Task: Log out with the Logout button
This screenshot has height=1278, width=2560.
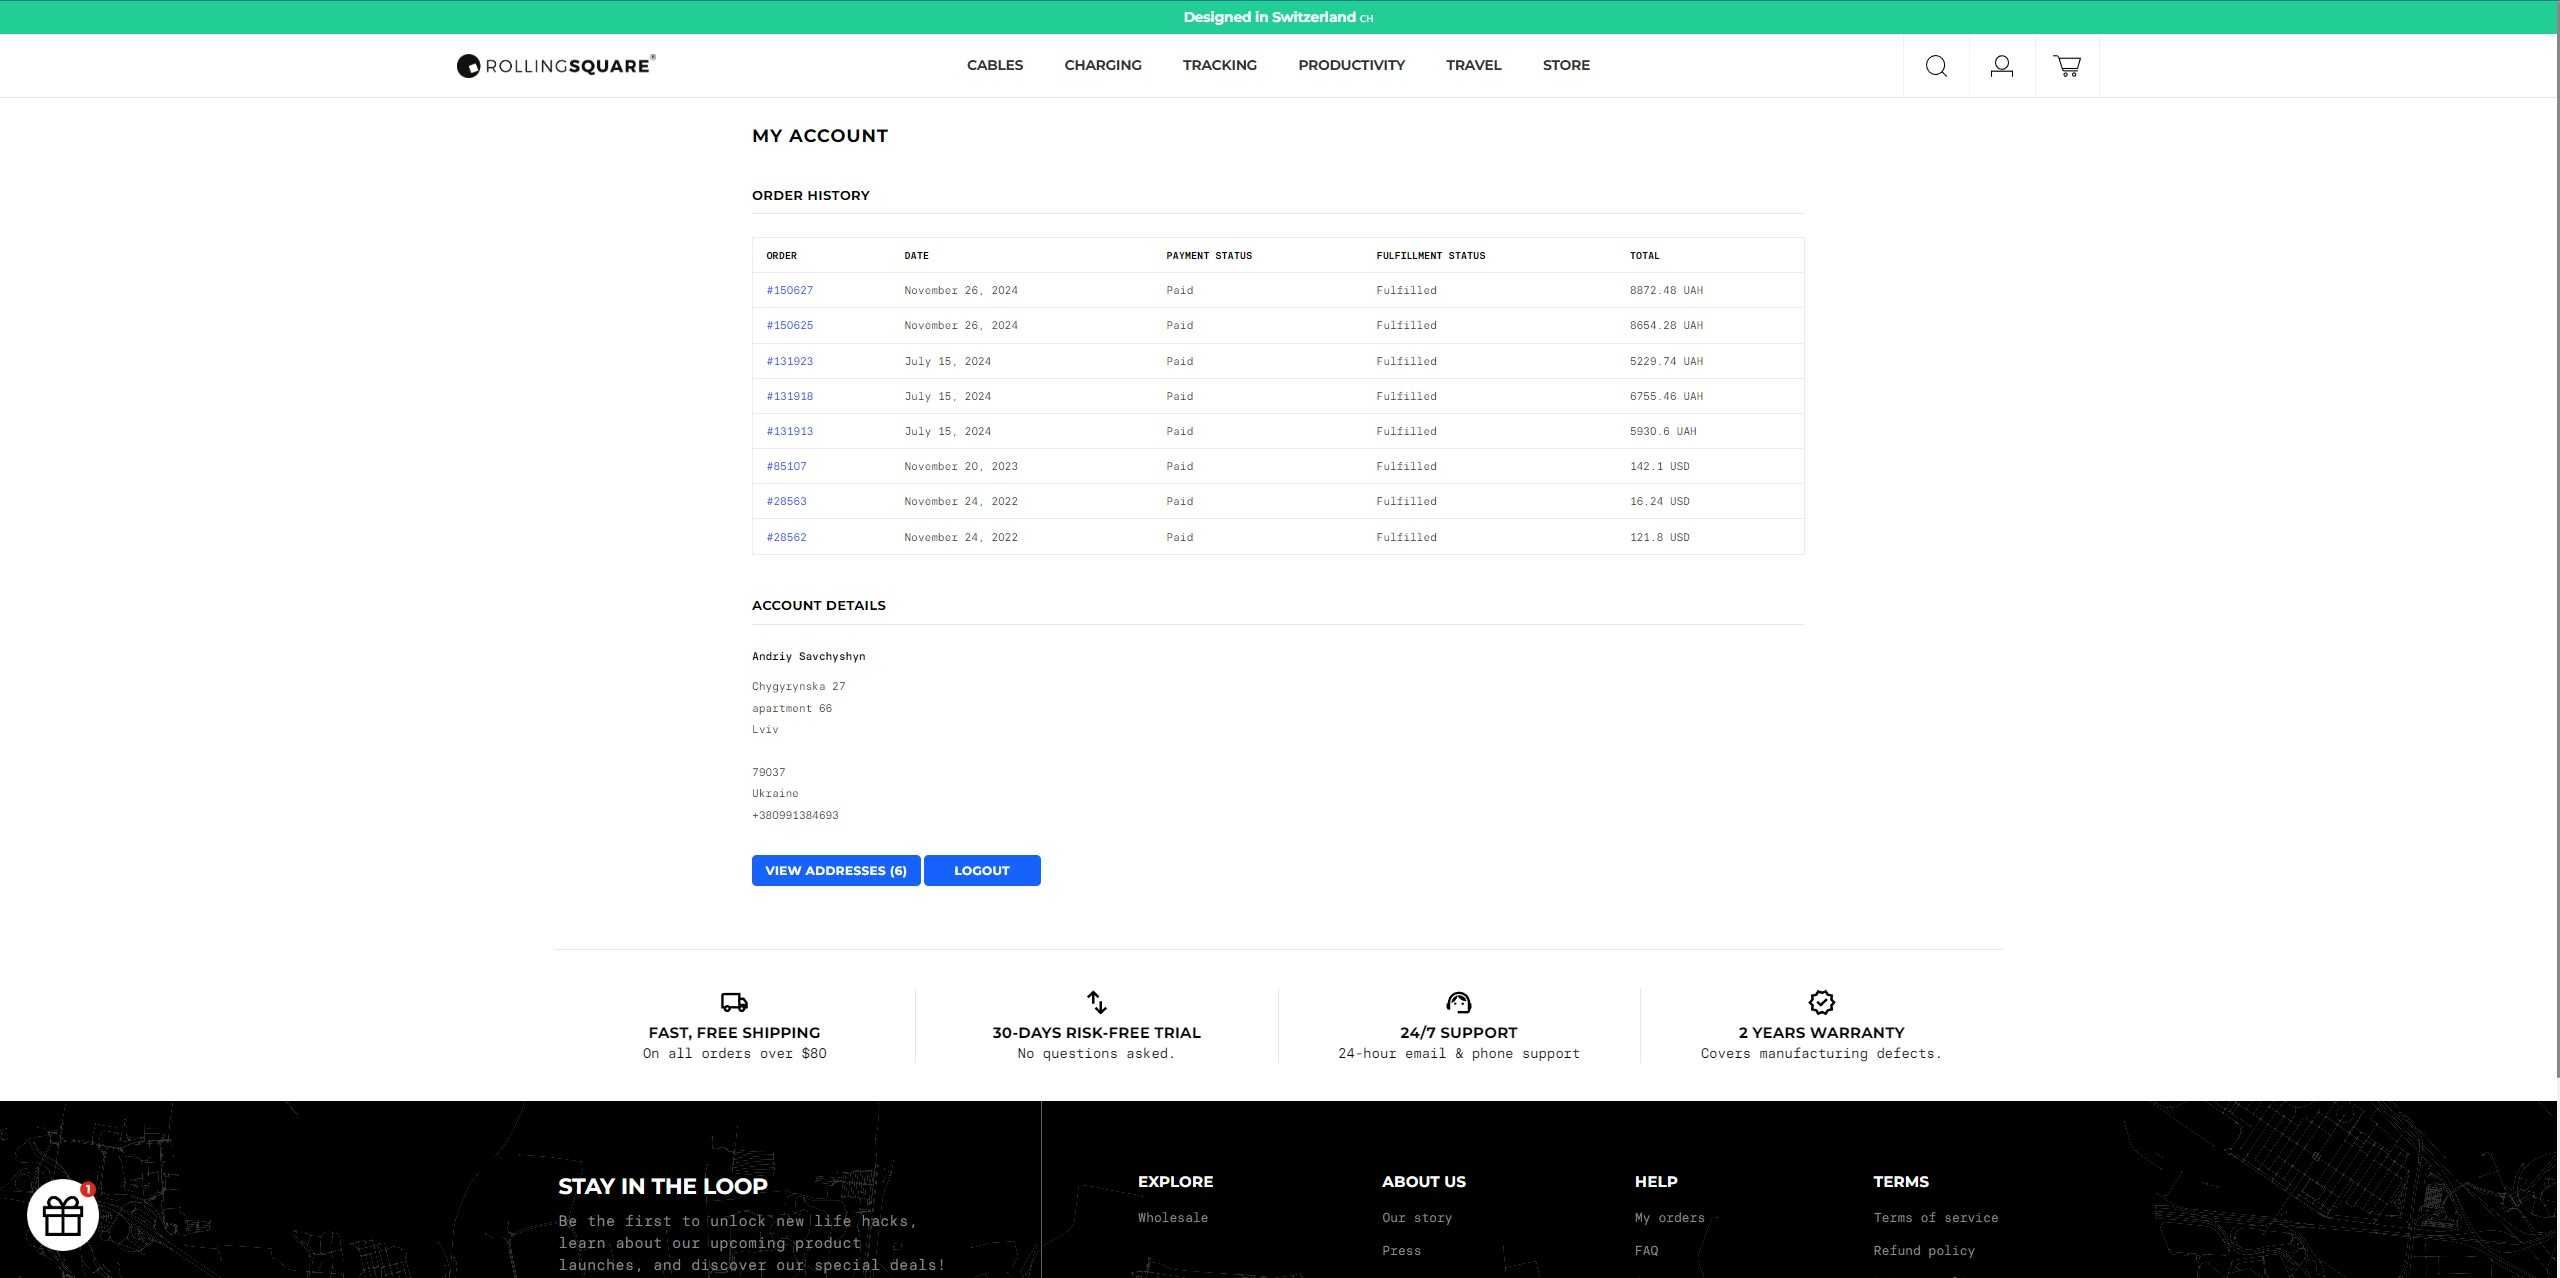Action: pos(982,870)
